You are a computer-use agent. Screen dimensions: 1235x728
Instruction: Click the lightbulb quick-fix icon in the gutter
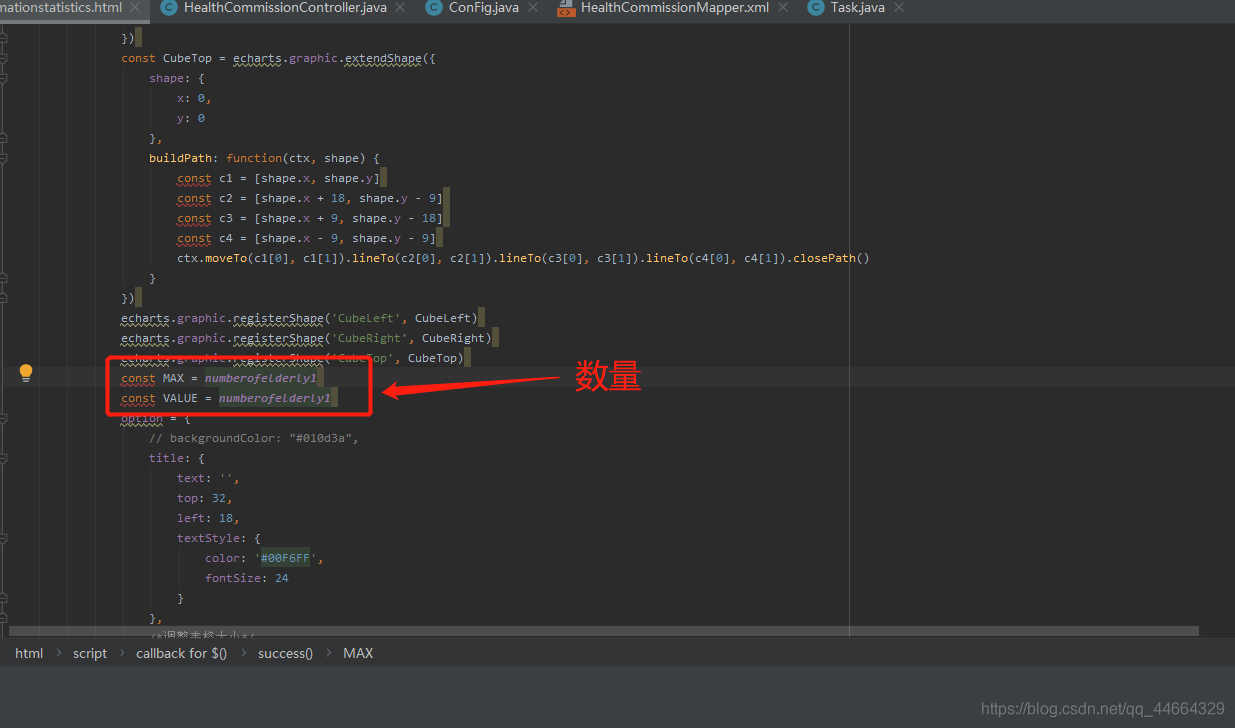click(x=26, y=373)
